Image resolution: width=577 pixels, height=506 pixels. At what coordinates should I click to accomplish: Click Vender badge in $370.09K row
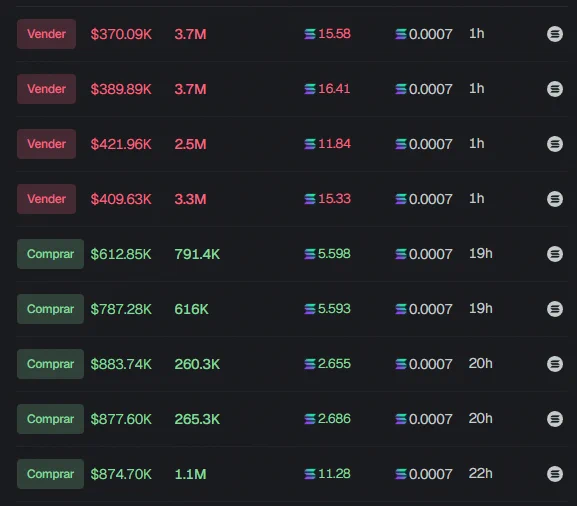pyautogui.click(x=46, y=34)
